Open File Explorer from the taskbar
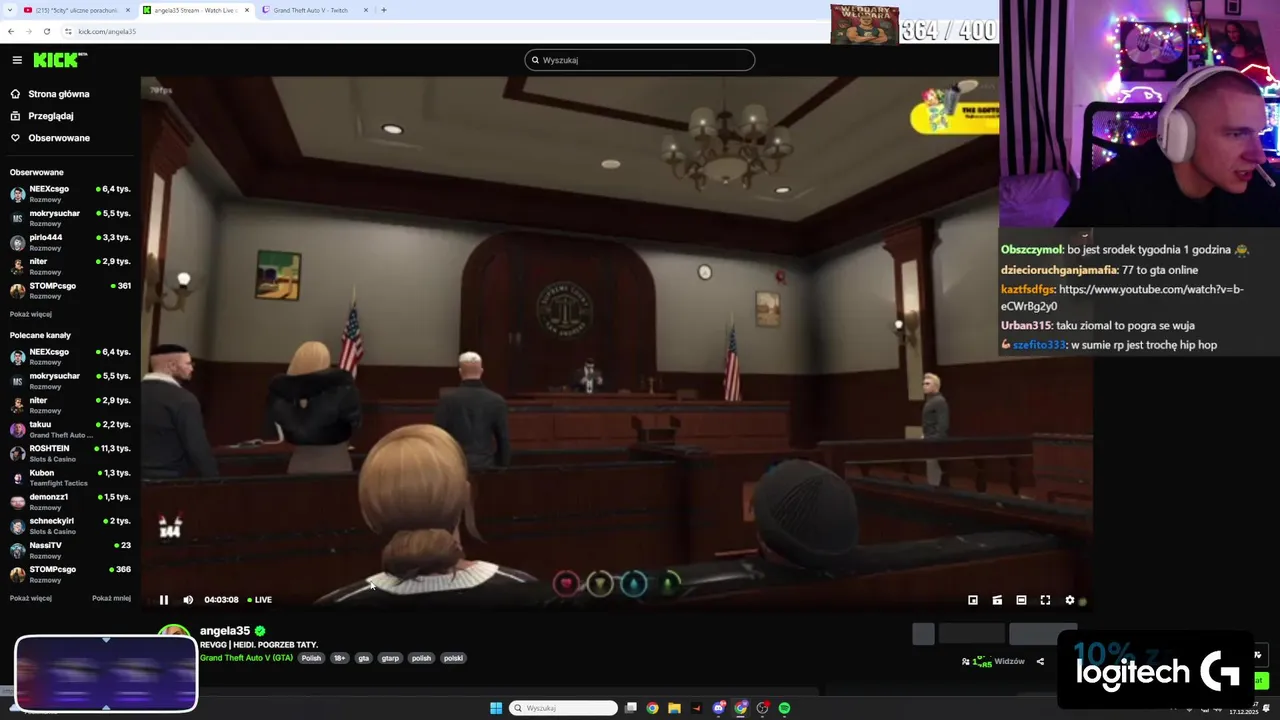The width and height of the screenshot is (1280, 720). tap(675, 708)
